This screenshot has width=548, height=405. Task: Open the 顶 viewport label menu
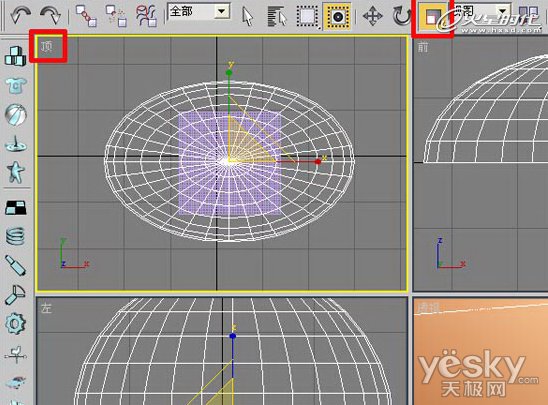coord(47,46)
